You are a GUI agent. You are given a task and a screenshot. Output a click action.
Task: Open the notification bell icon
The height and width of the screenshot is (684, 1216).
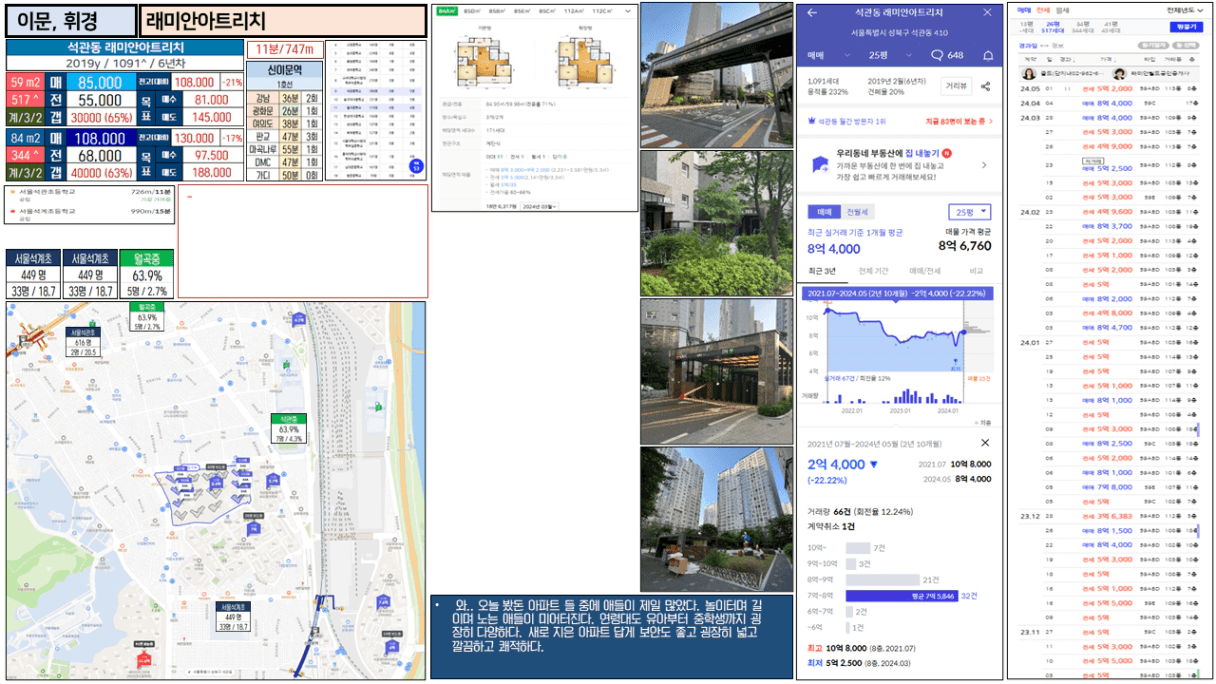click(x=988, y=55)
